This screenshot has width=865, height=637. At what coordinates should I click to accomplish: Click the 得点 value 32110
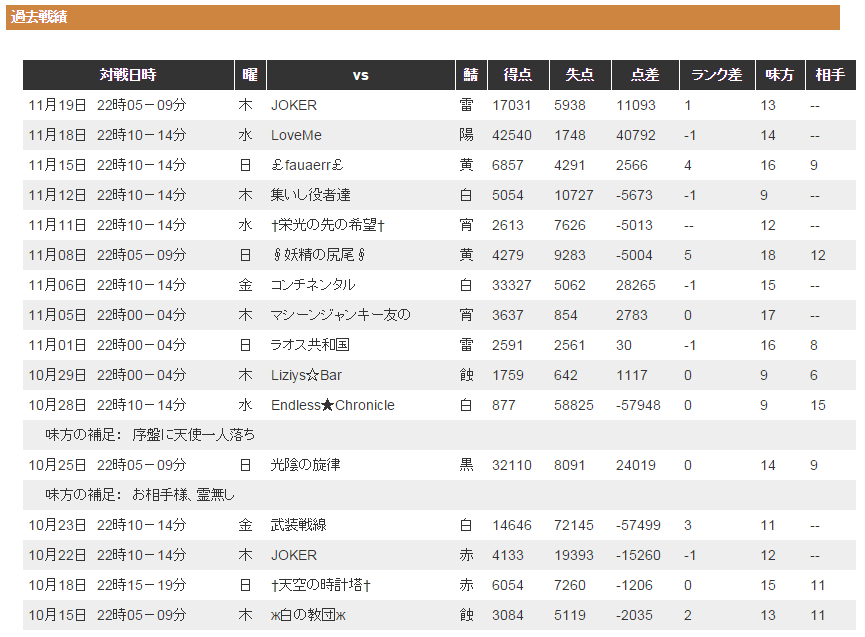click(512, 465)
